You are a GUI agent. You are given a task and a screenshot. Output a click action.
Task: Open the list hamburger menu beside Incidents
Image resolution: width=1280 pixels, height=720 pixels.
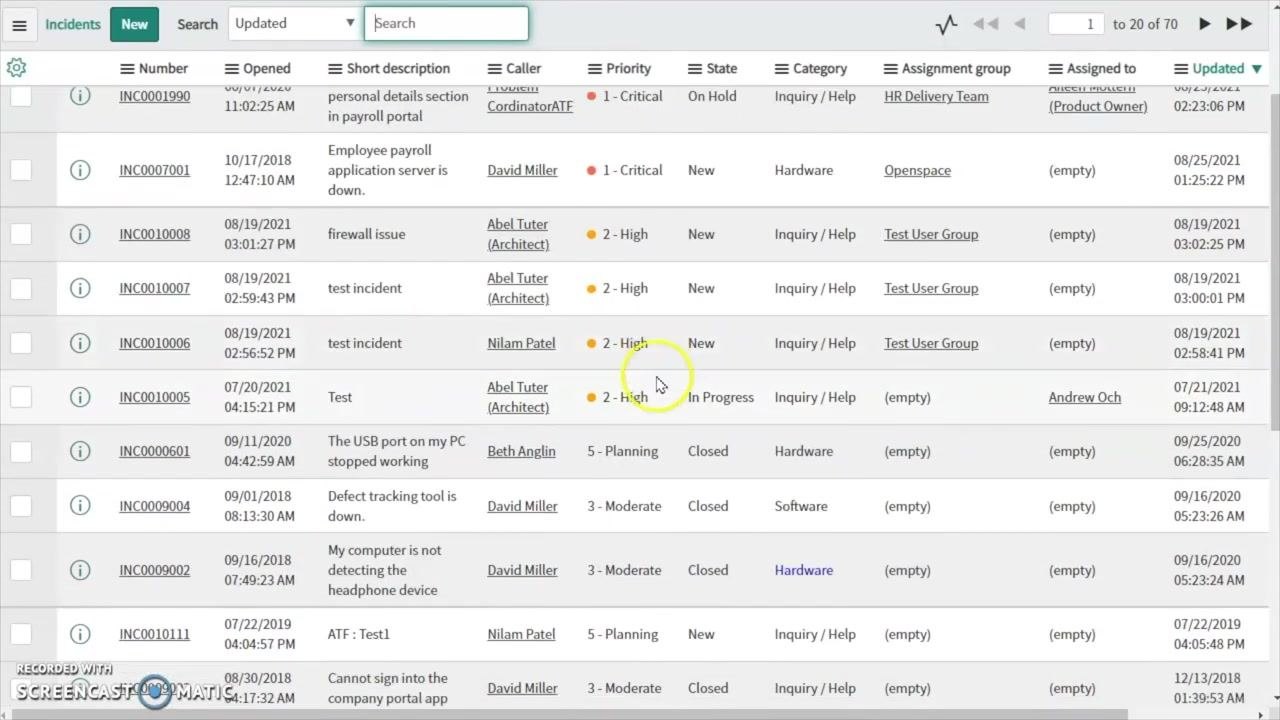19,25
